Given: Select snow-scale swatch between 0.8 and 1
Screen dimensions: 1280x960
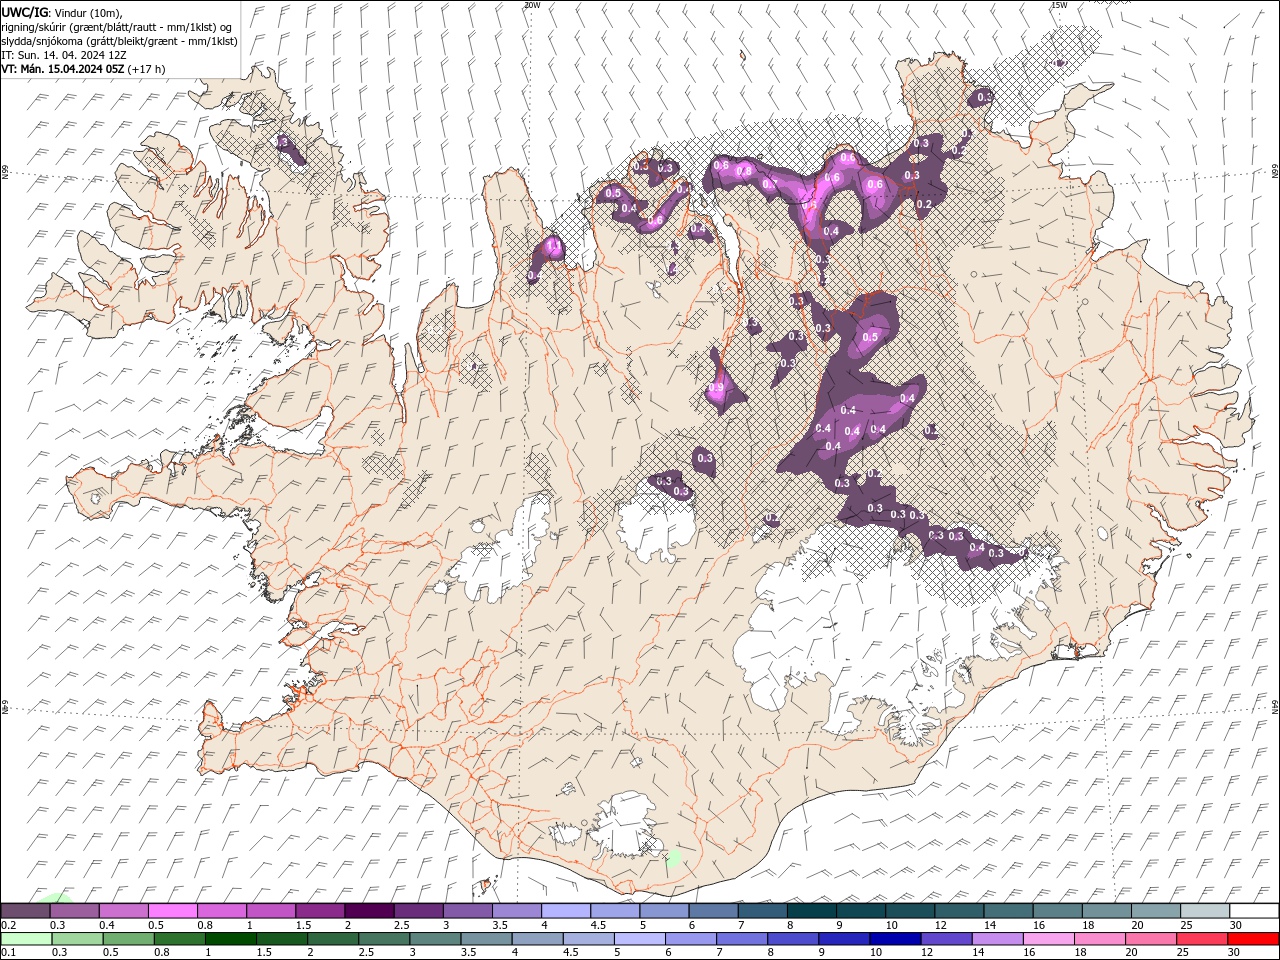Looking at the screenshot, I should [222, 911].
